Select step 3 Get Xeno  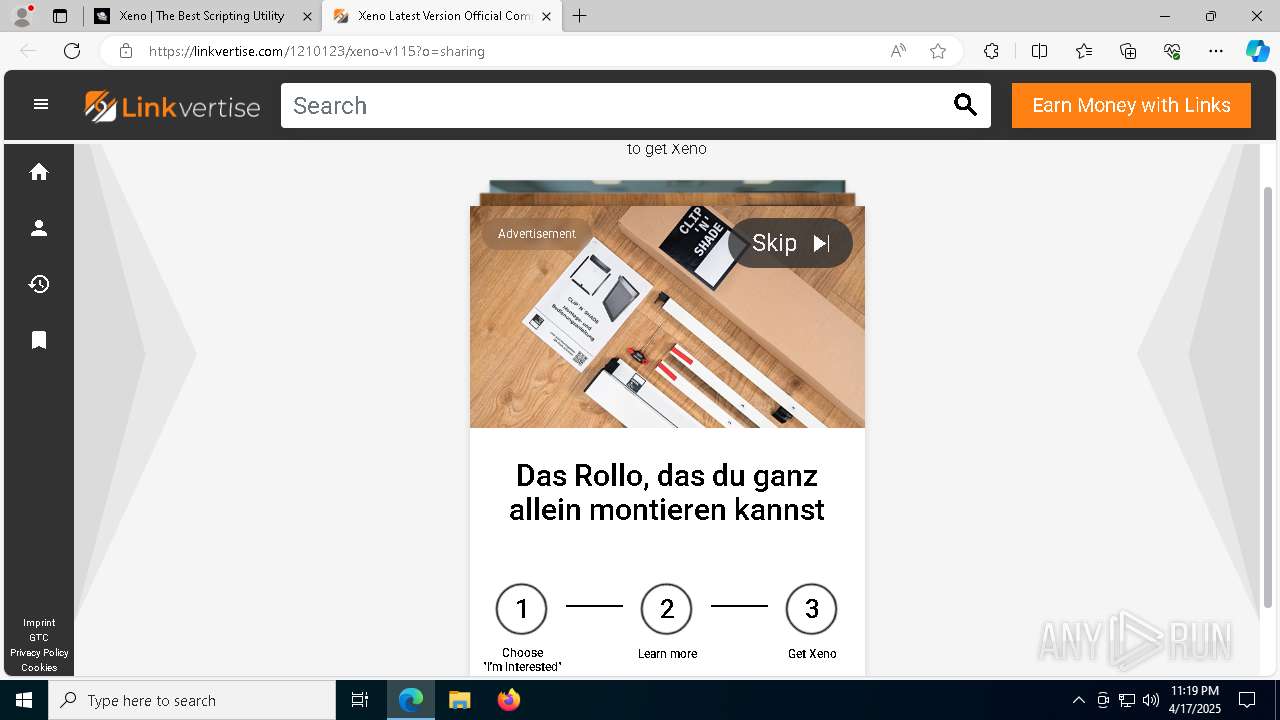pos(812,622)
